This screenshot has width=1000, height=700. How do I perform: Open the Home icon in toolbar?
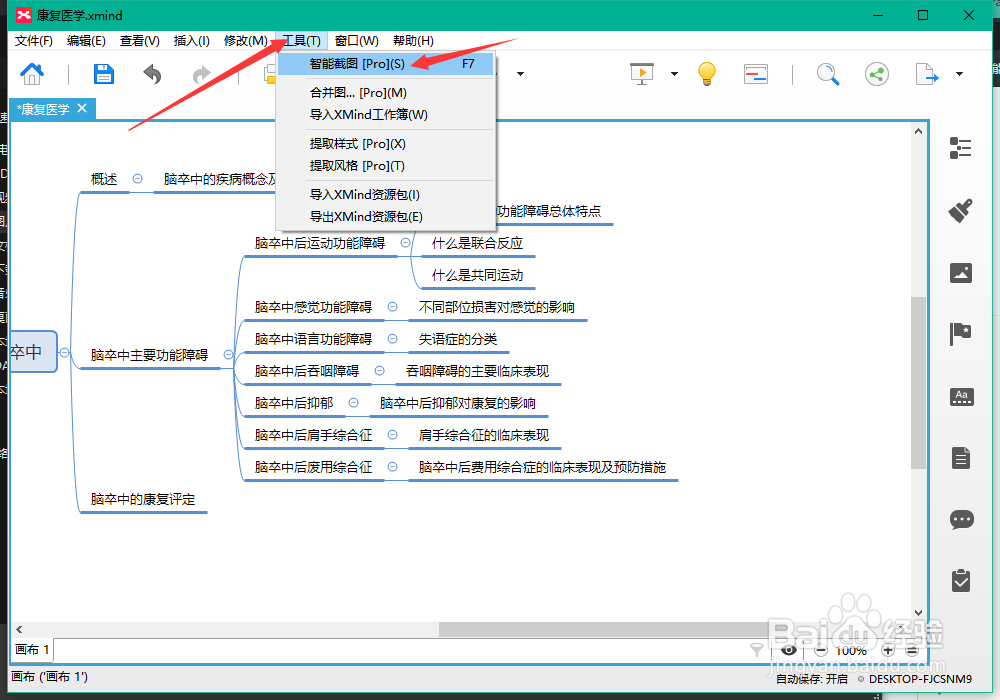tap(32, 74)
